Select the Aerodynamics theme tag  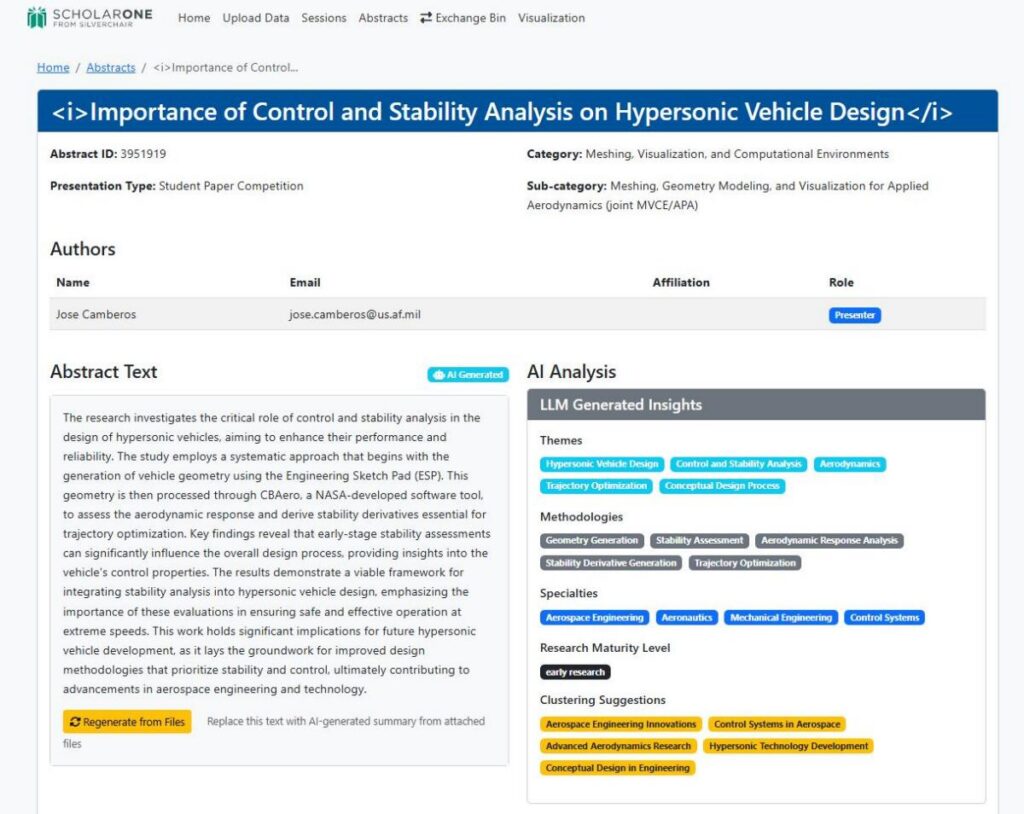[x=850, y=464]
